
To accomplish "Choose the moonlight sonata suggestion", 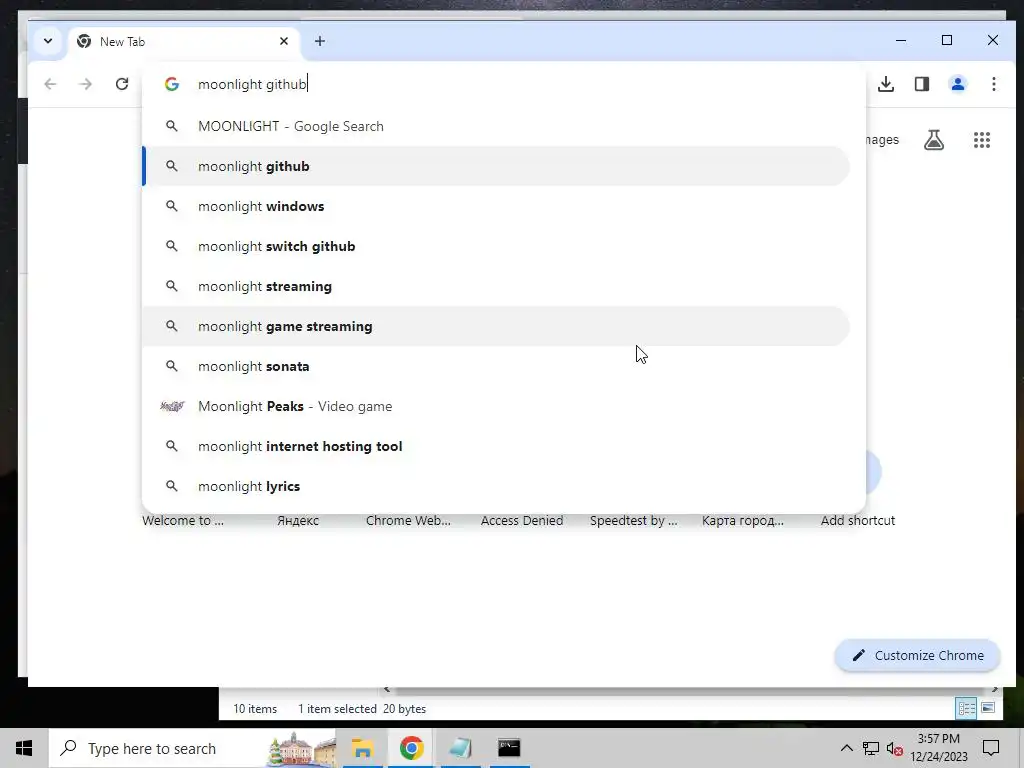I will [x=496, y=366].
